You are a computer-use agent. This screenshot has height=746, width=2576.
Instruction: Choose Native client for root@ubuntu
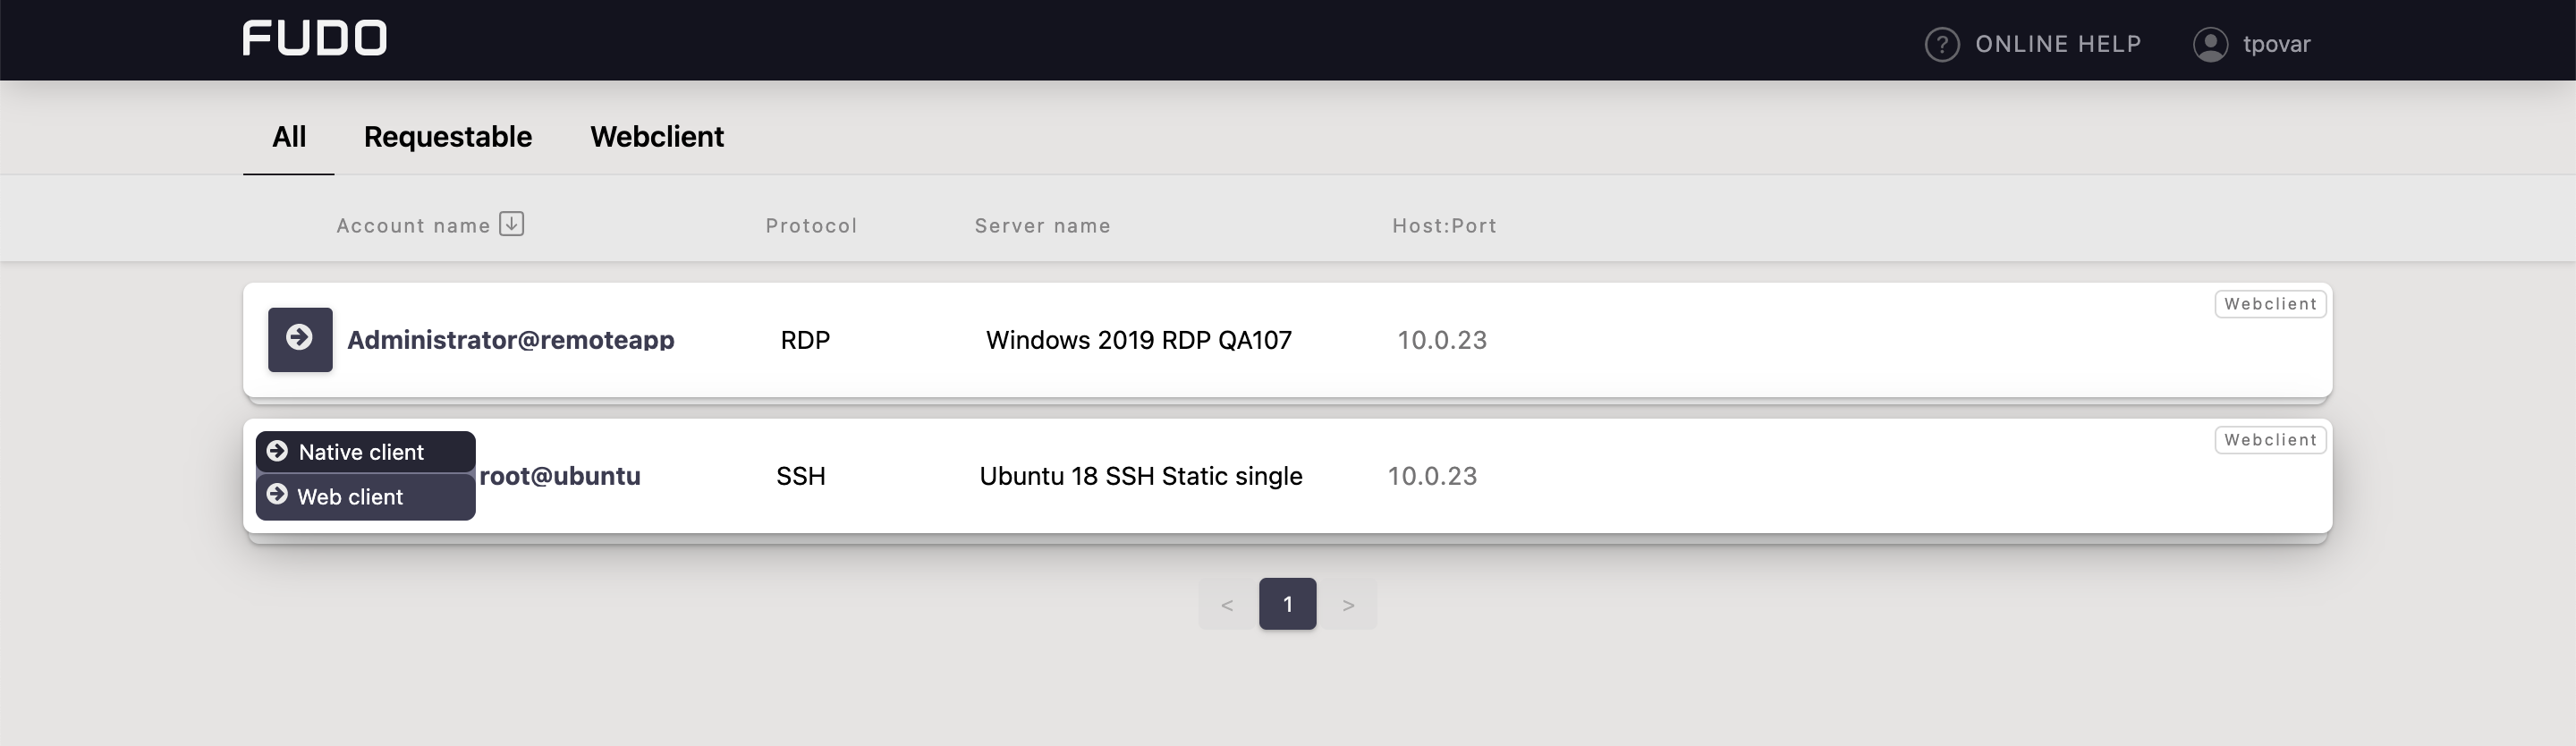tap(361, 452)
